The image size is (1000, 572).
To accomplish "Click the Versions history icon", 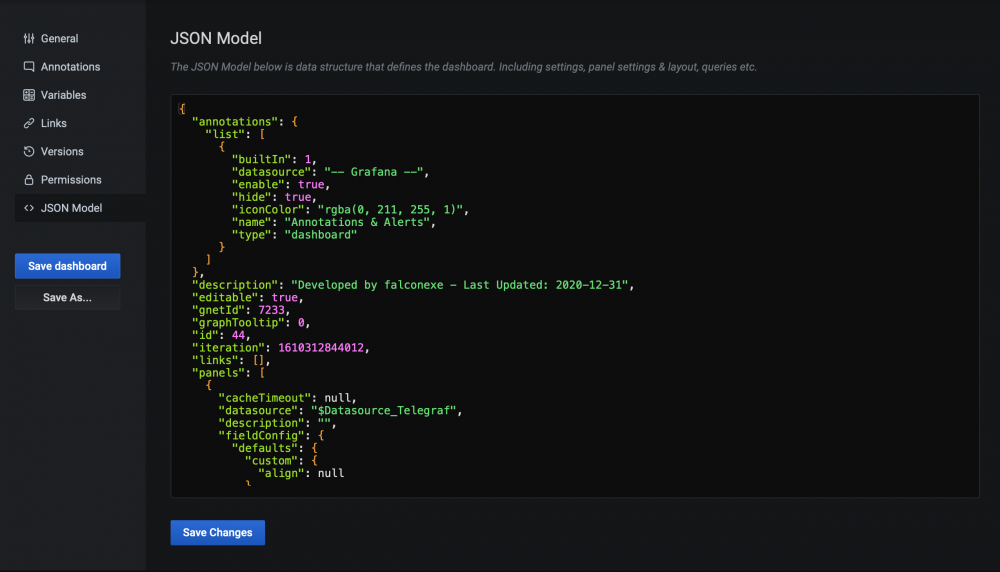I will [29, 151].
